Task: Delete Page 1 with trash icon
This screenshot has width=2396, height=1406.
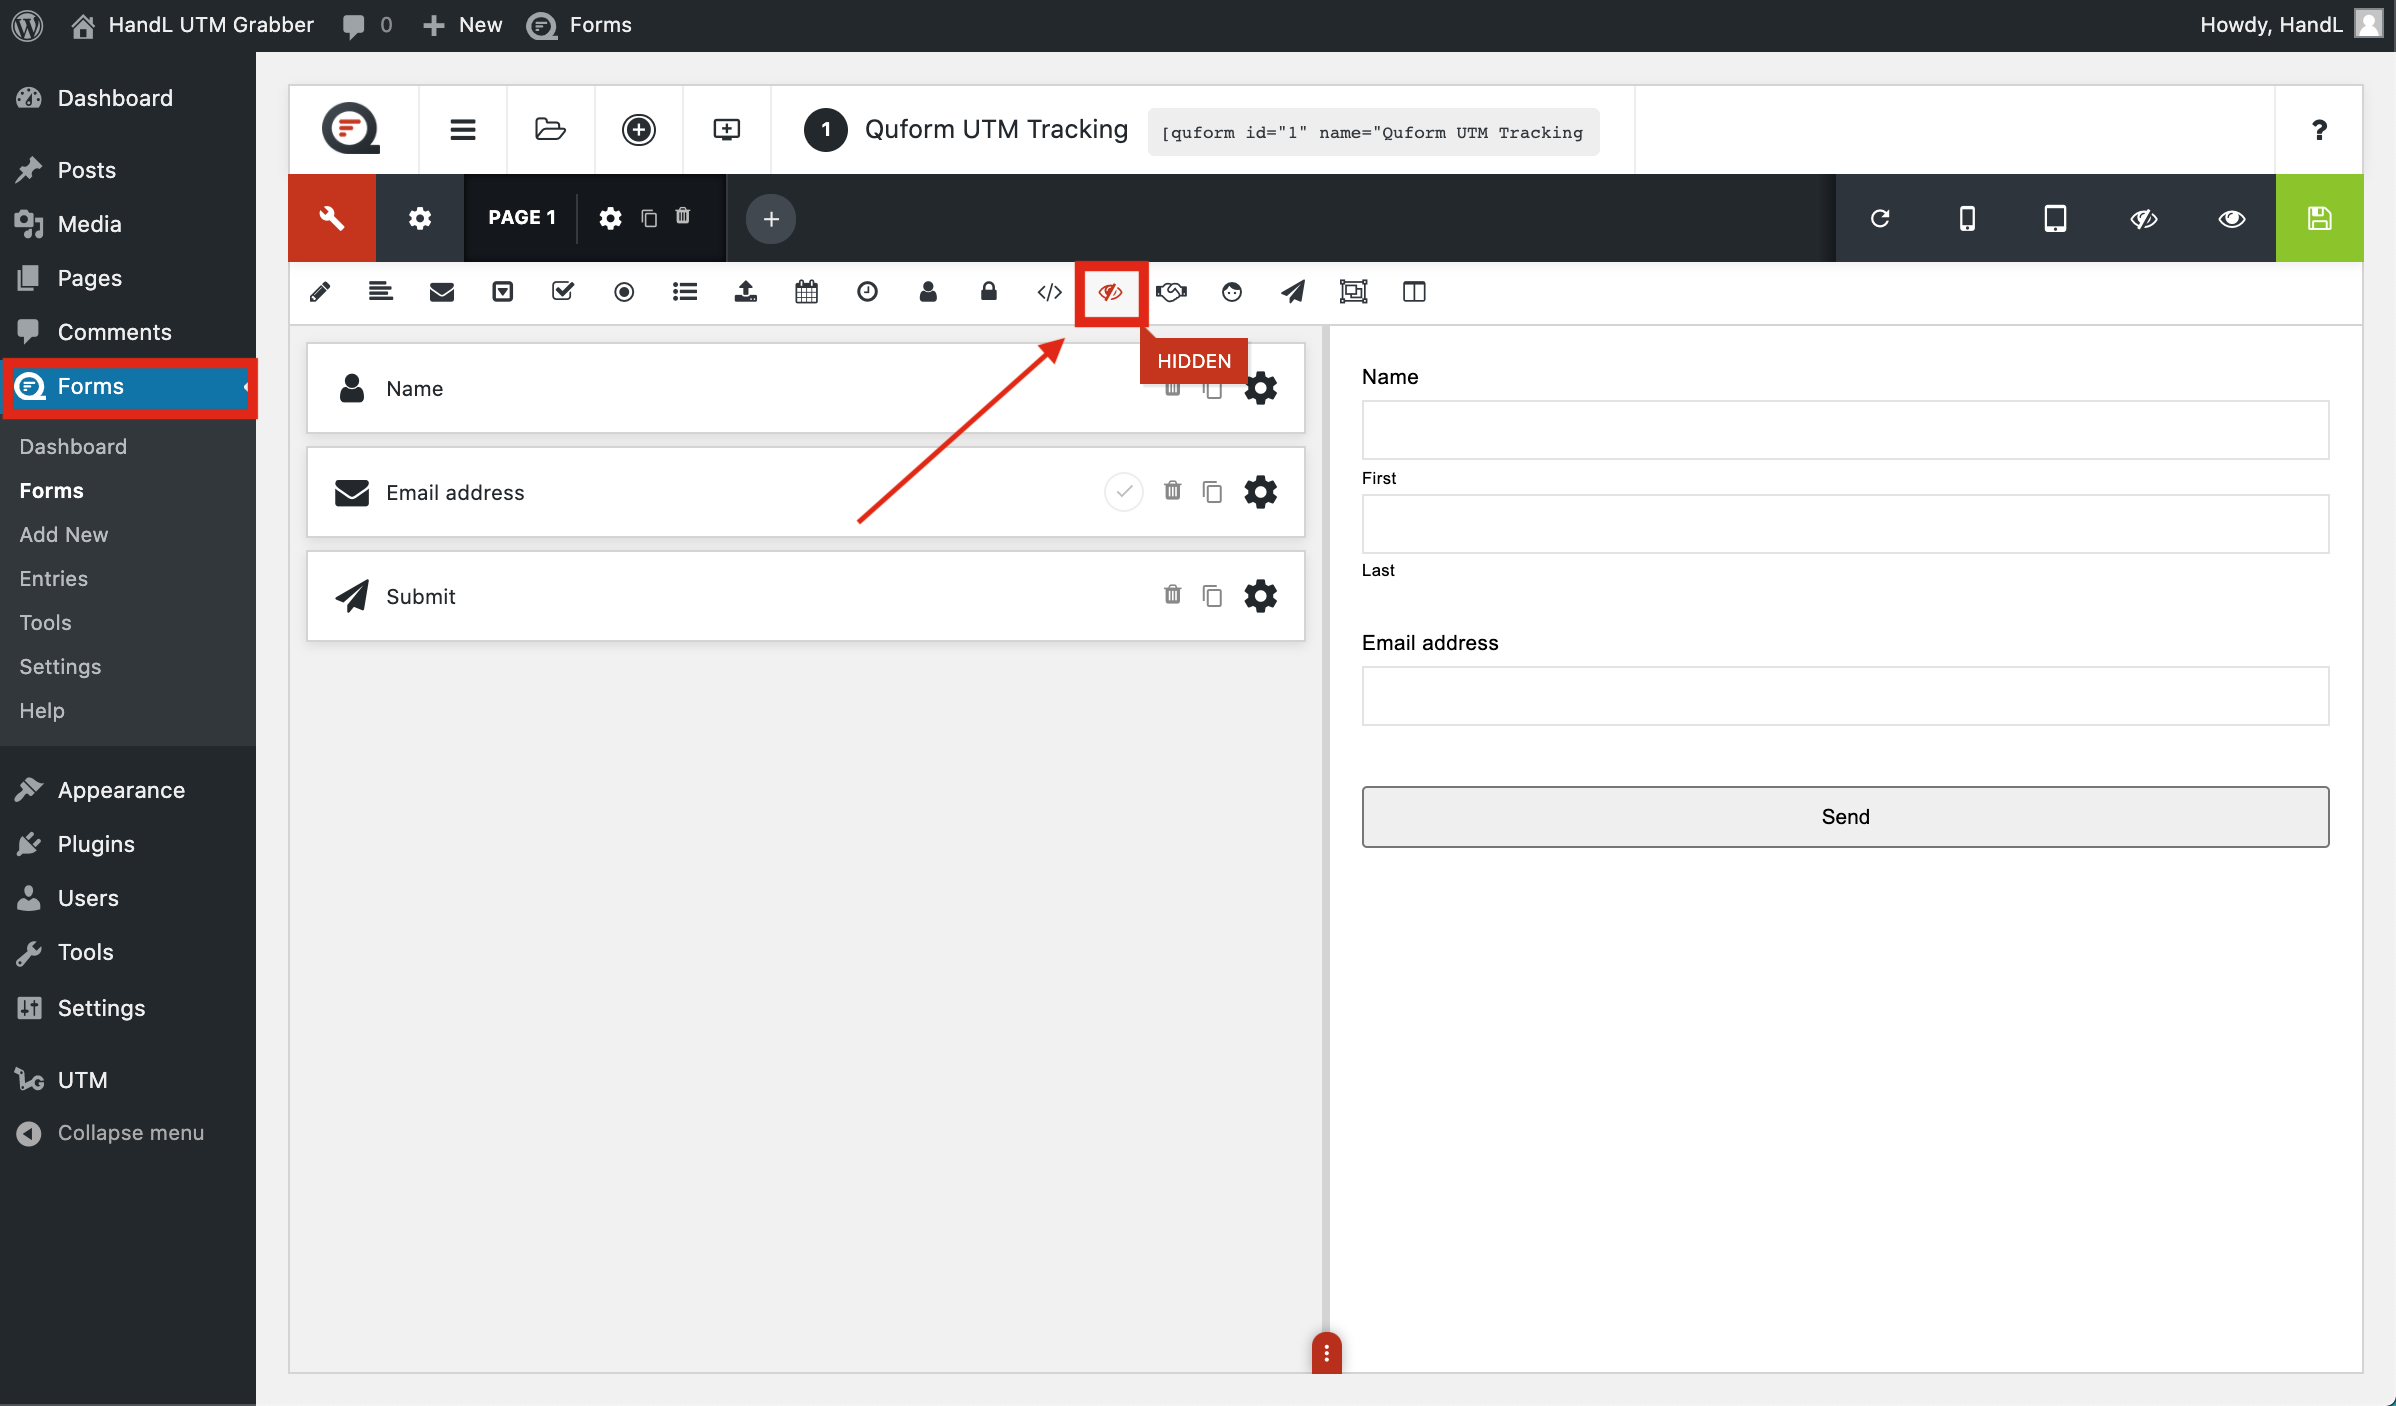Action: [x=683, y=217]
